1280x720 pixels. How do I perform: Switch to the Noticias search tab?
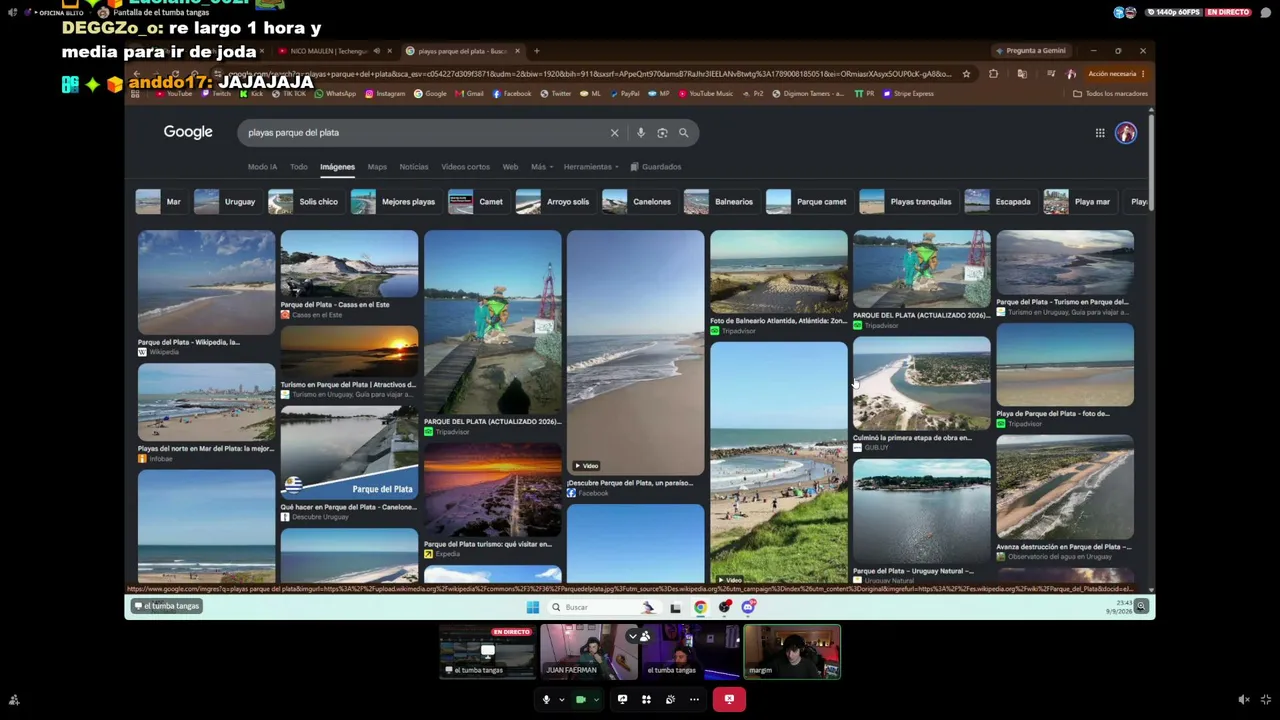414,167
